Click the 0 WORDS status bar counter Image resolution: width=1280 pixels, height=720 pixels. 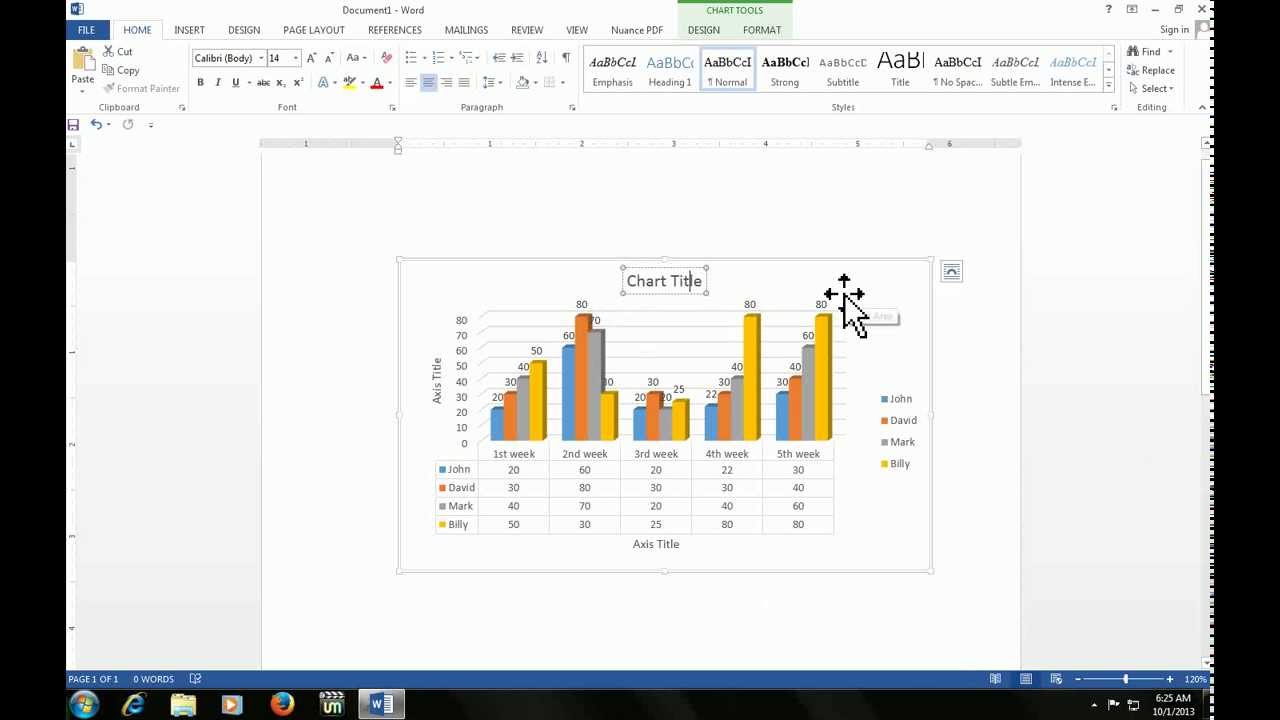(x=153, y=680)
